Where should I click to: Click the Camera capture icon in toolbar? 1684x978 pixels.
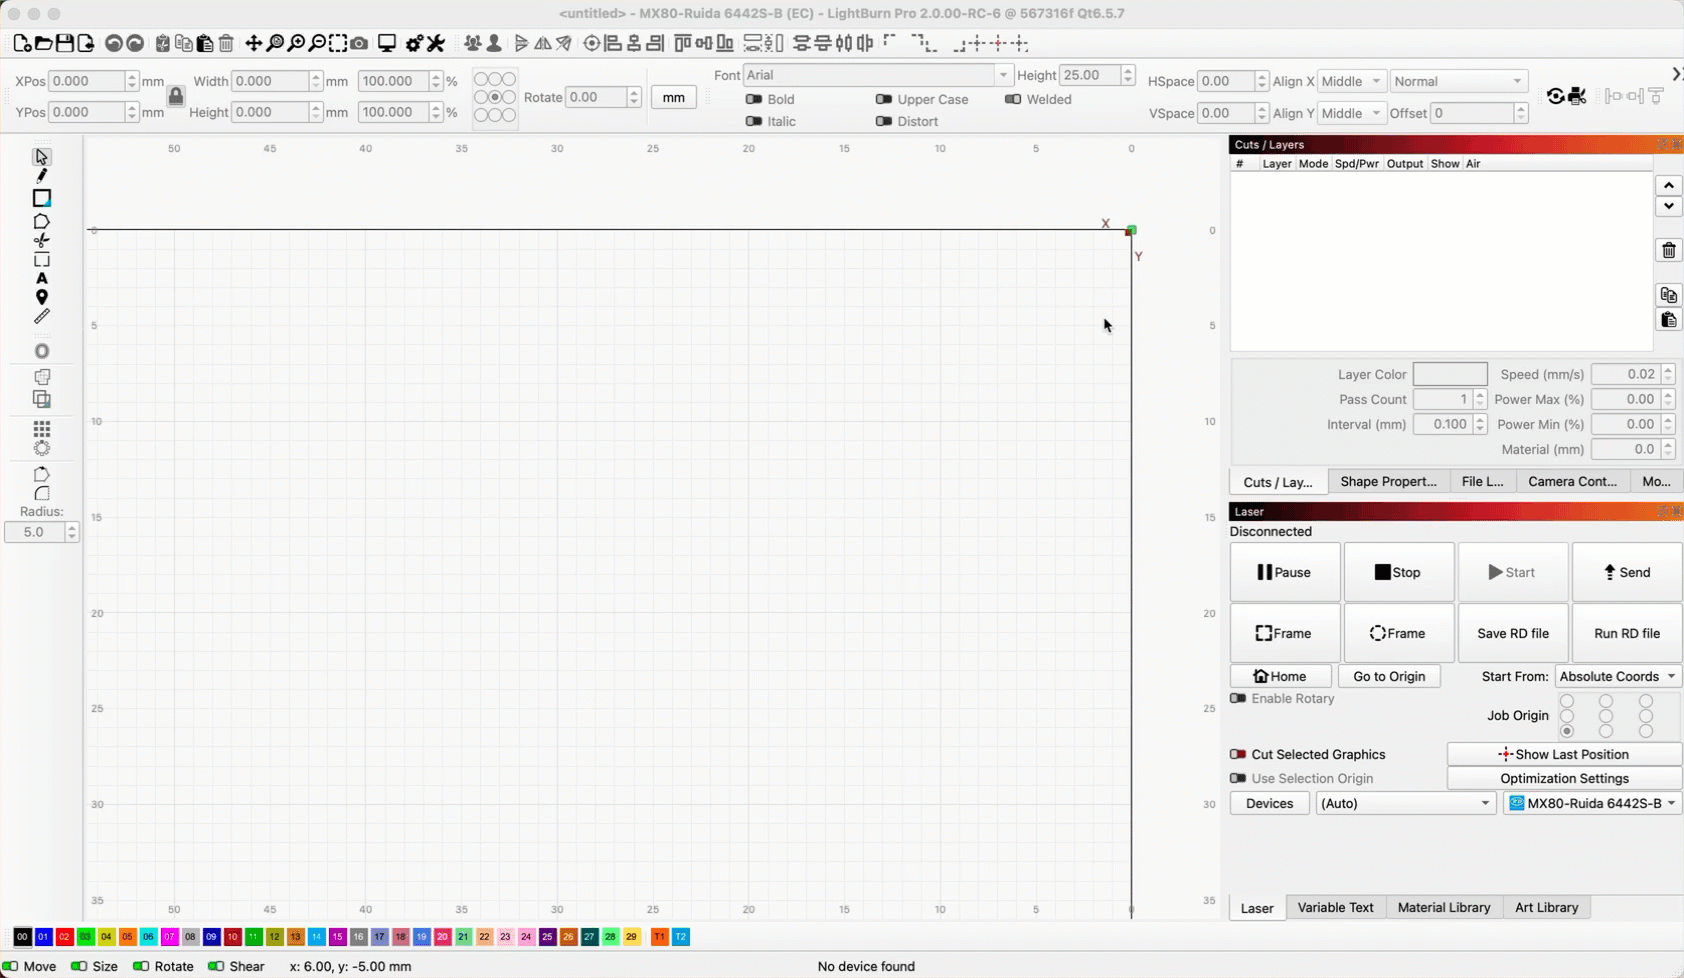(x=359, y=43)
